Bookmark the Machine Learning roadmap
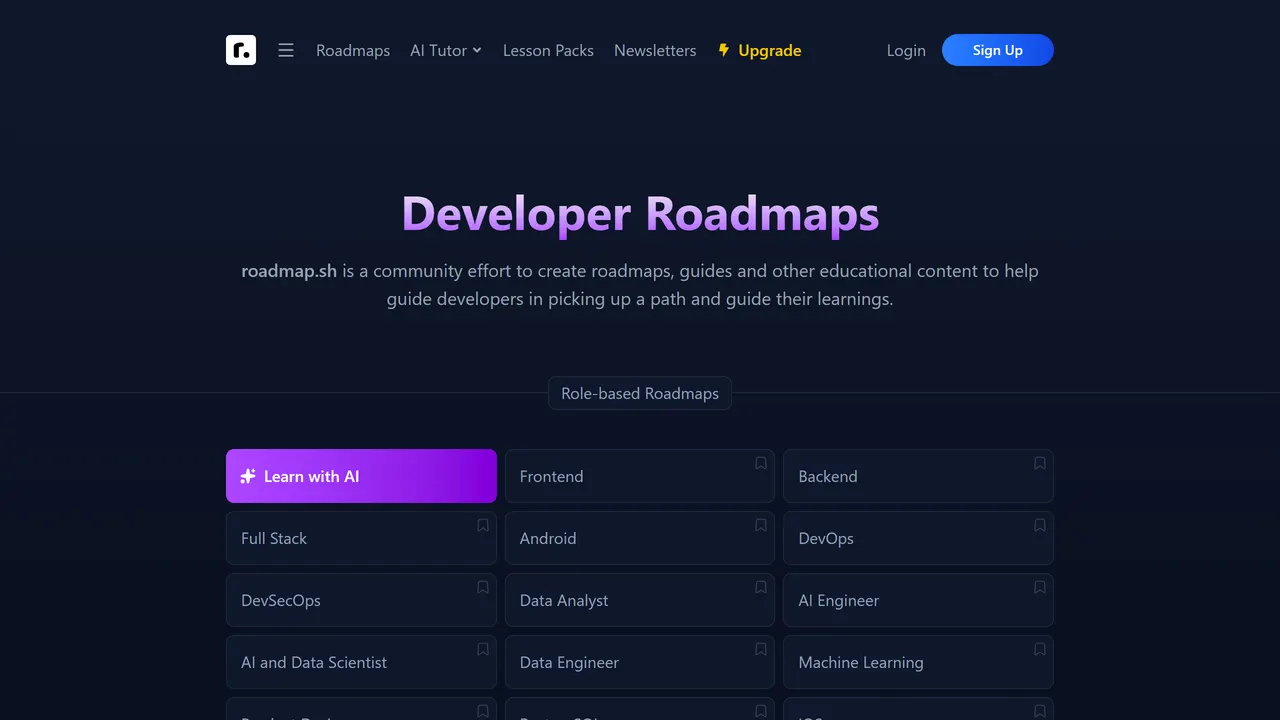Screen dimensions: 1280x720 point(1040,649)
